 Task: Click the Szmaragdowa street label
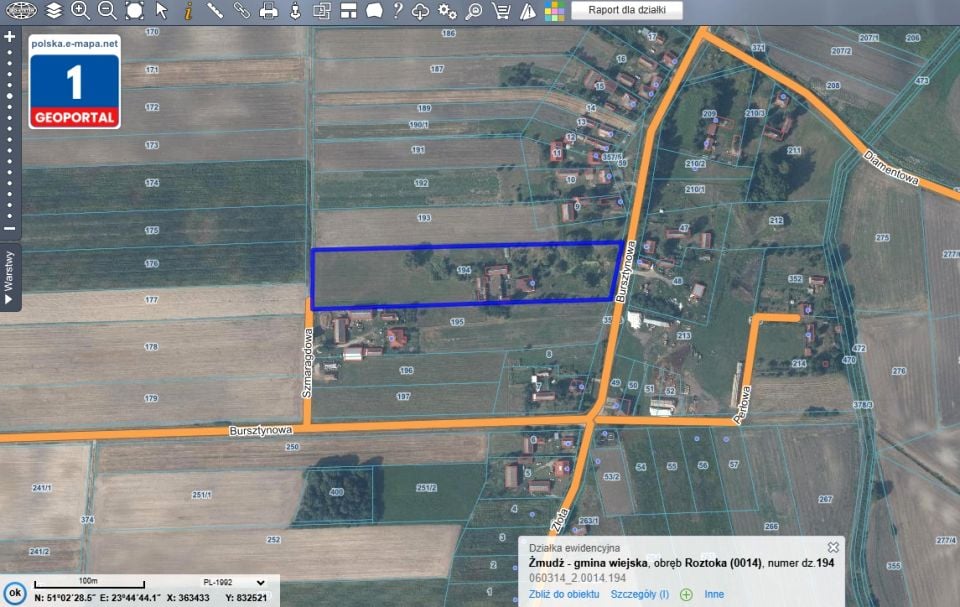[307, 363]
